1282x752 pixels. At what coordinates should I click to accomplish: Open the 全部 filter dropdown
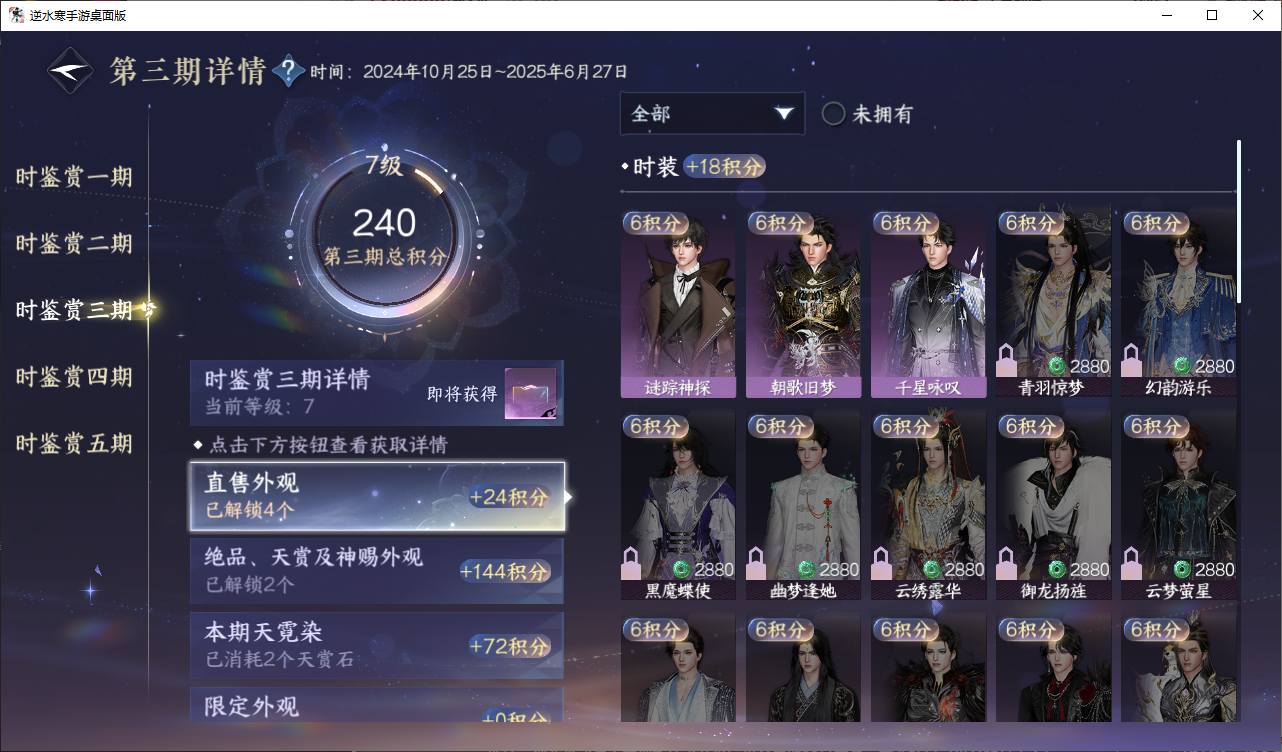pos(712,114)
